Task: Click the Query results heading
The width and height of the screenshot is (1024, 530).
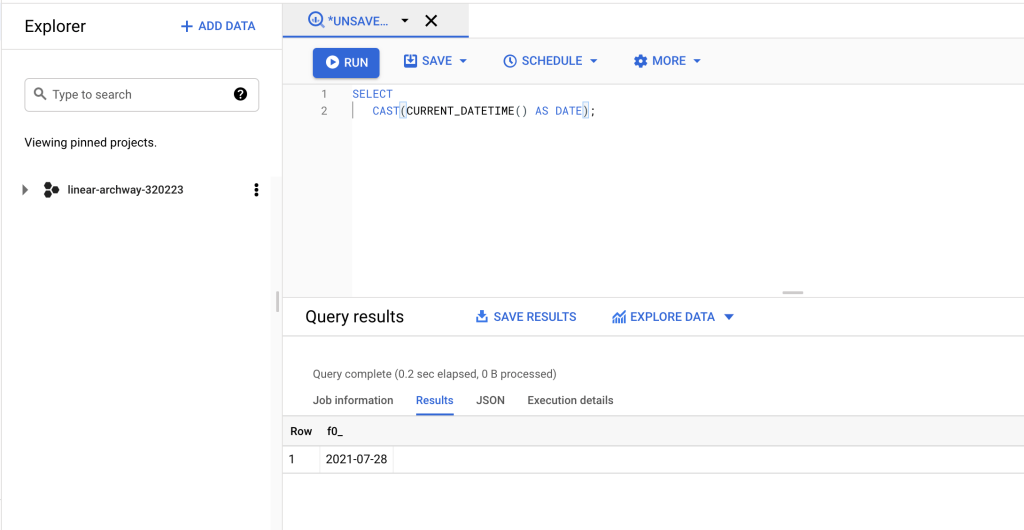Action: 355,317
